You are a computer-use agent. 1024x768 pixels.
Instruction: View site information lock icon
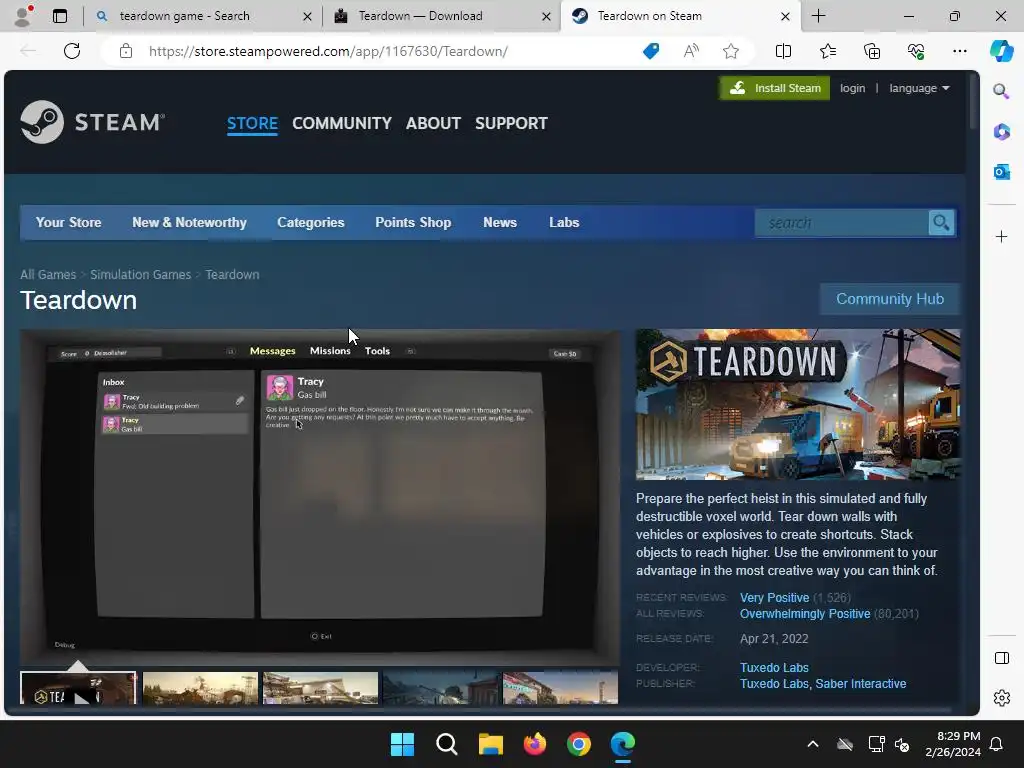pyautogui.click(x=126, y=51)
